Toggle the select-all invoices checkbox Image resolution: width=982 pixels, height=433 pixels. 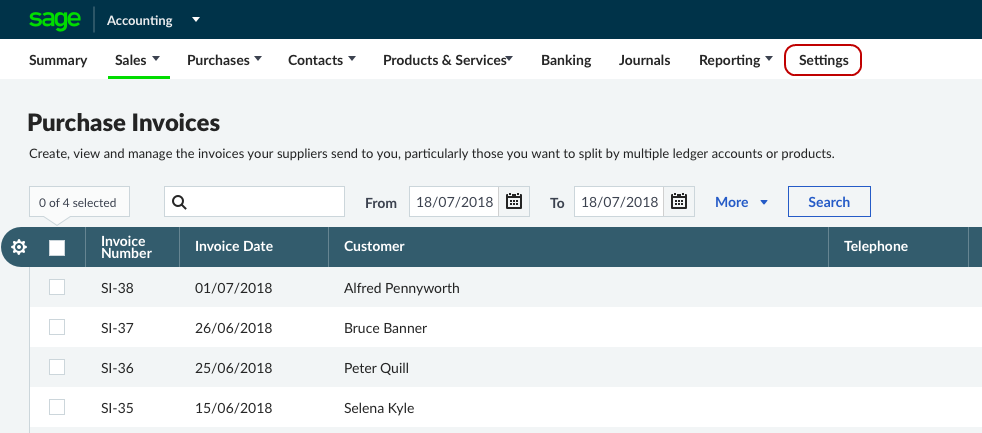tap(57, 247)
